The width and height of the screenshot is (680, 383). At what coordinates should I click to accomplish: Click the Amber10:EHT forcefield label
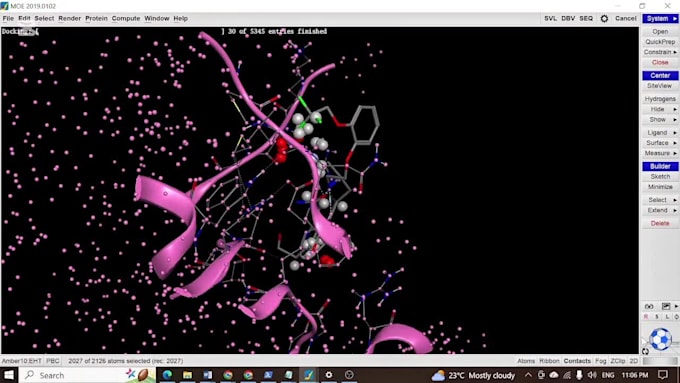click(21, 361)
